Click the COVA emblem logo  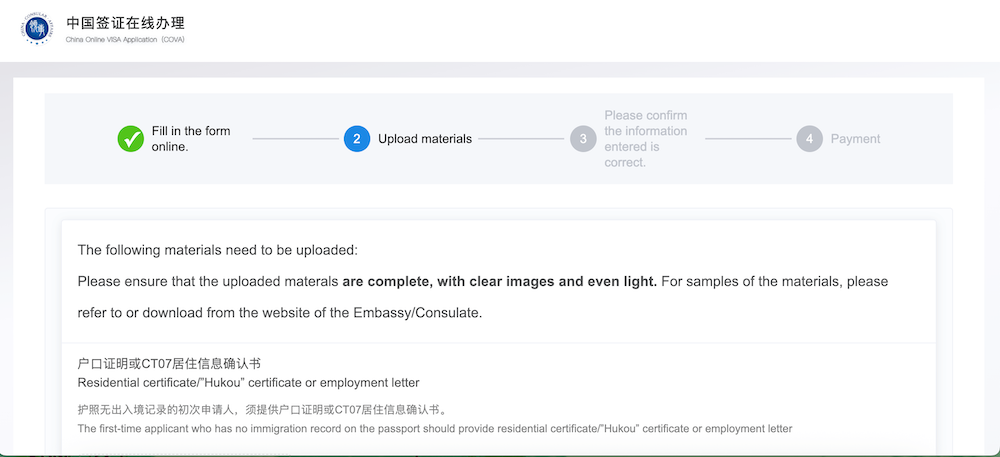click(x=37, y=29)
